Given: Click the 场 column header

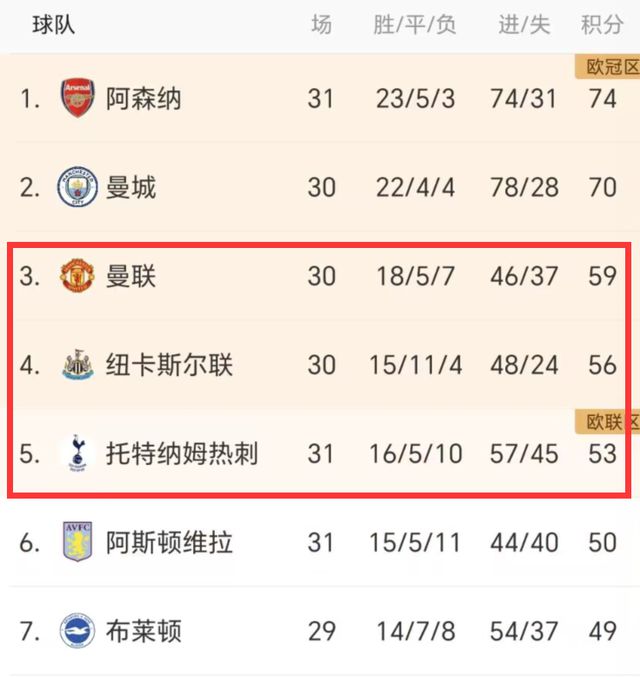Looking at the screenshot, I should pos(321,25).
